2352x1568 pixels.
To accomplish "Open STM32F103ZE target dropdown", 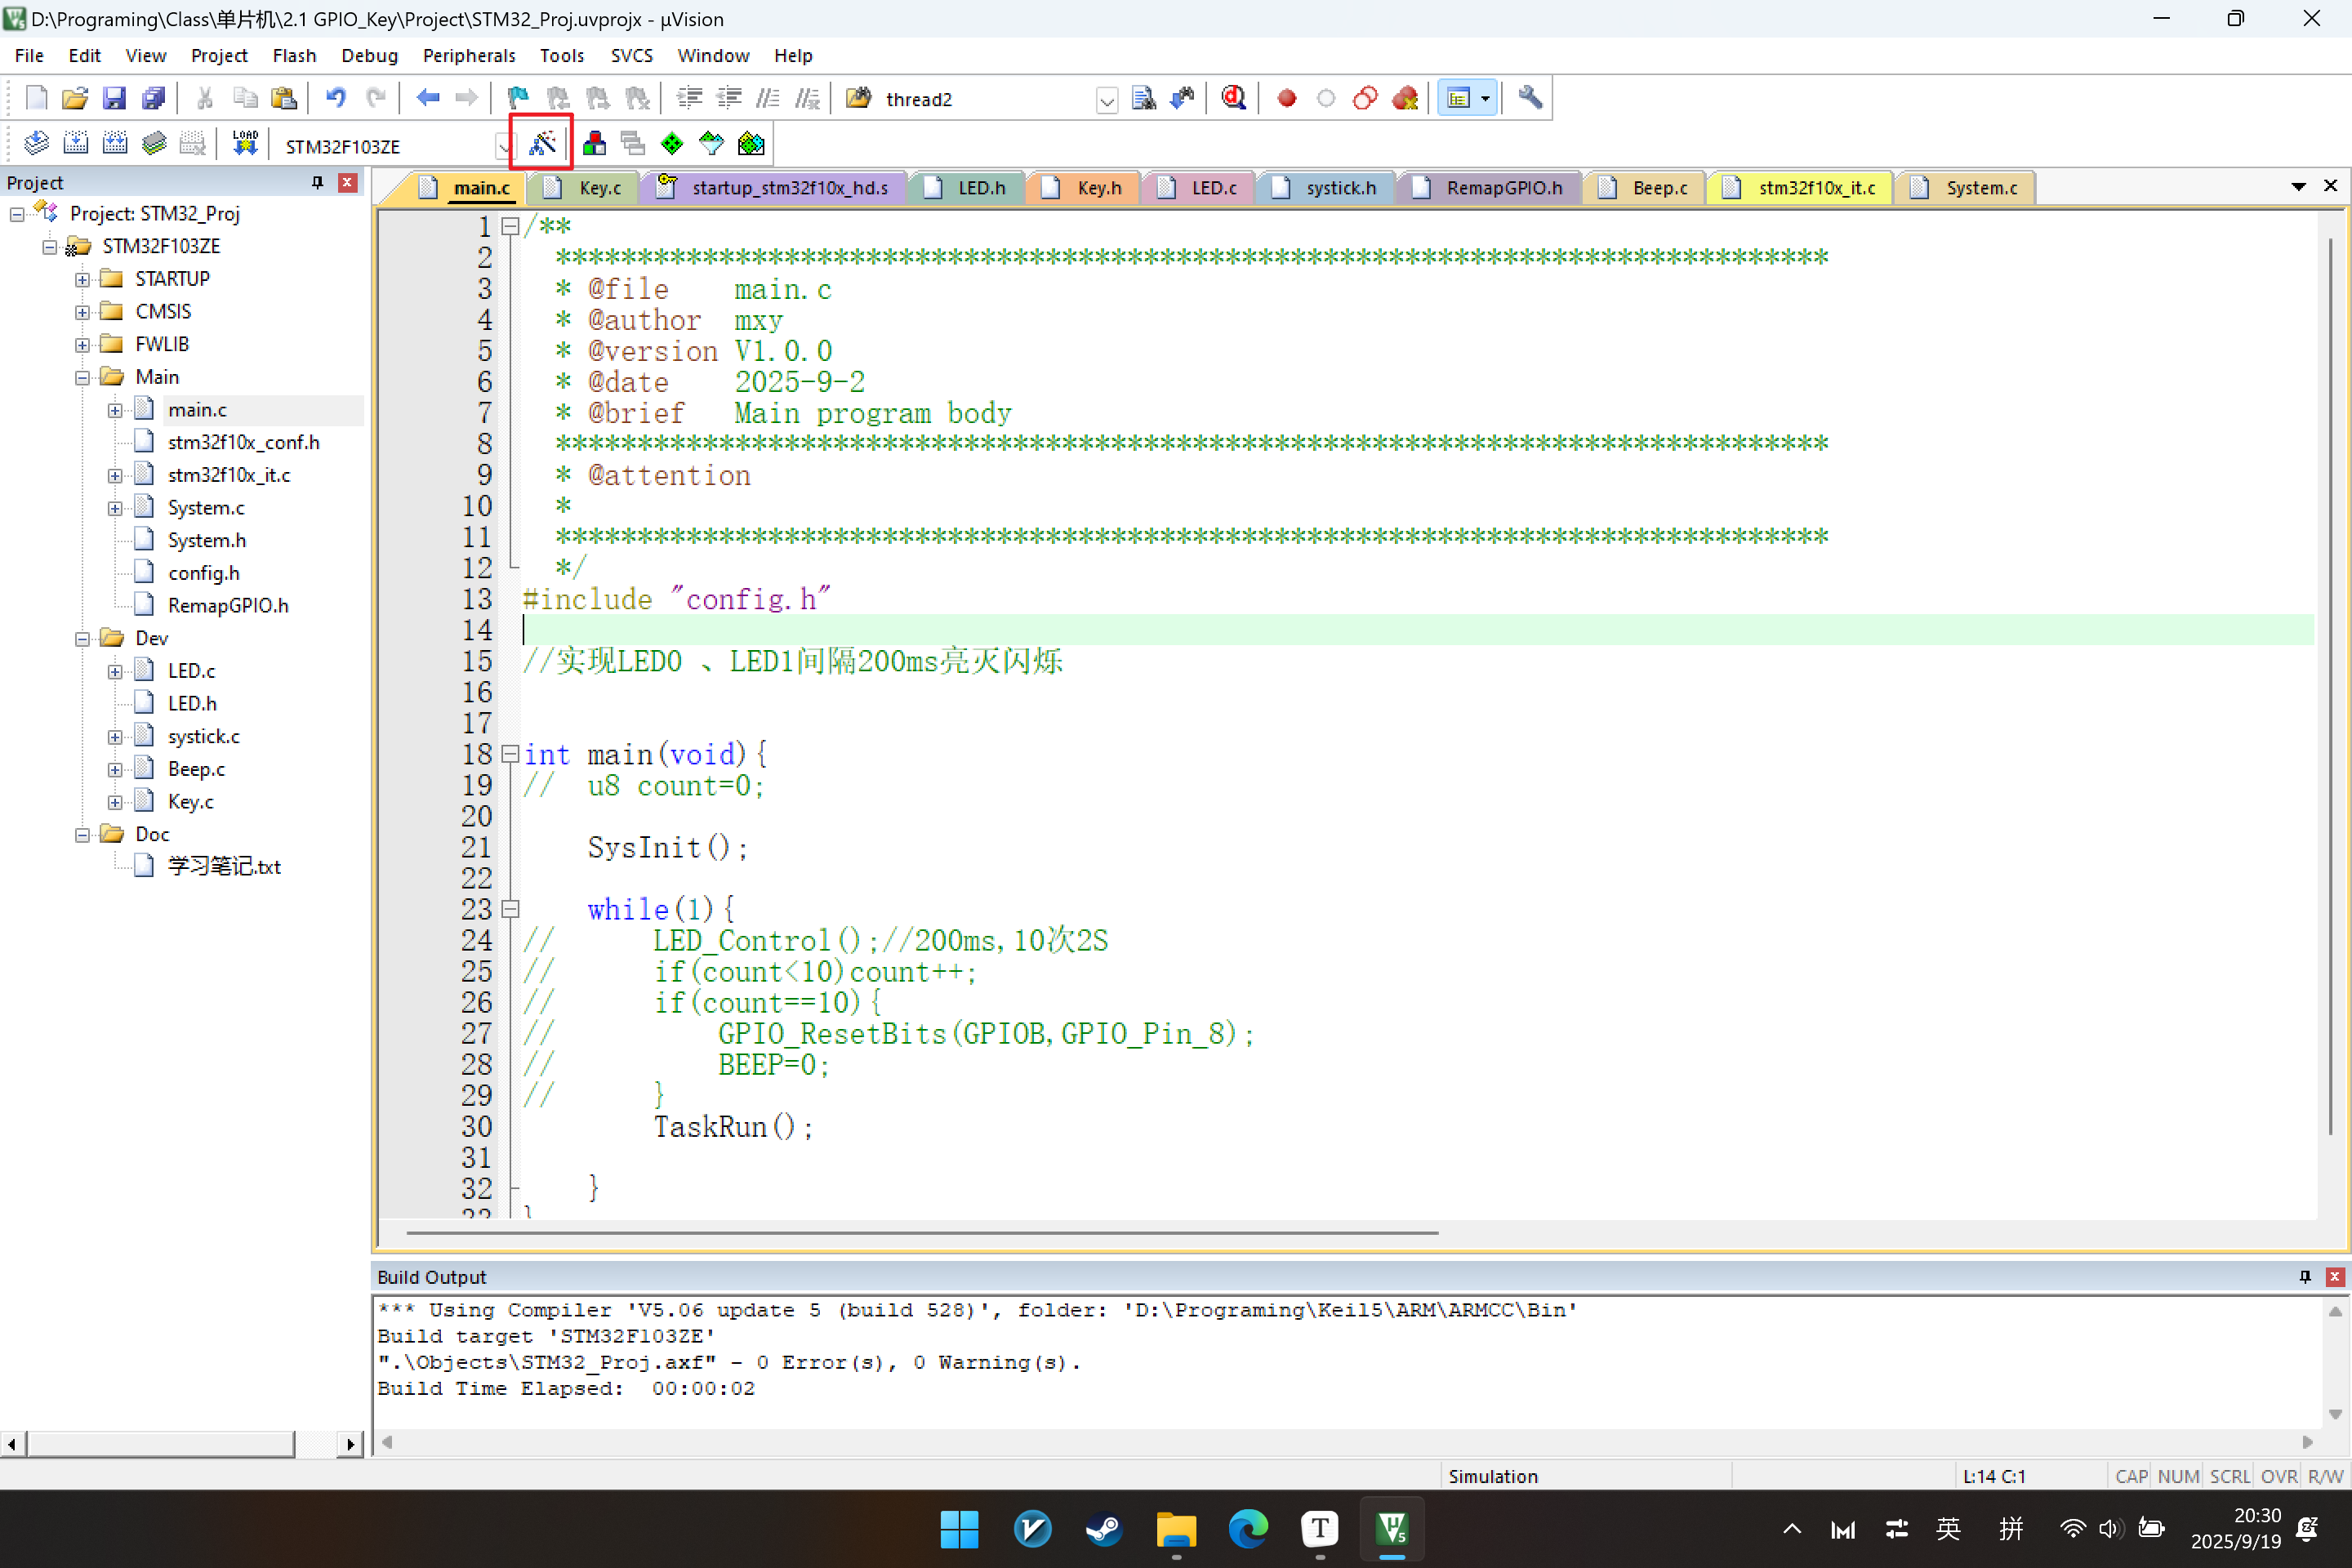I will [x=503, y=146].
